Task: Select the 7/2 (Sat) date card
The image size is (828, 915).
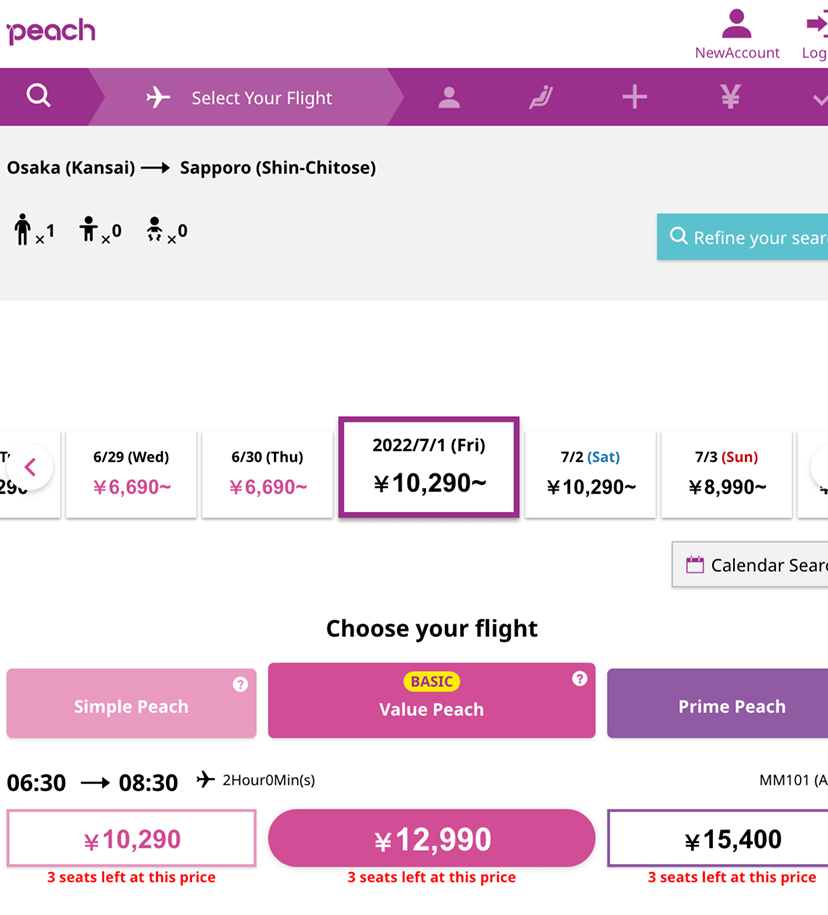Action: click(591, 474)
